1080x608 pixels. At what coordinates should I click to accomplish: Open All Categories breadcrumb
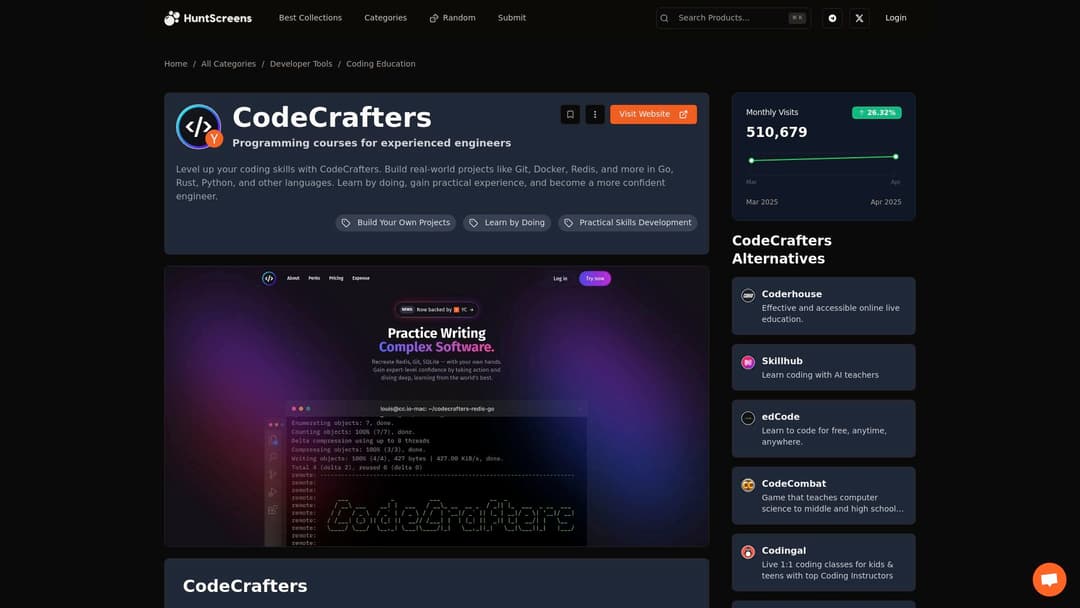(228, 64)
